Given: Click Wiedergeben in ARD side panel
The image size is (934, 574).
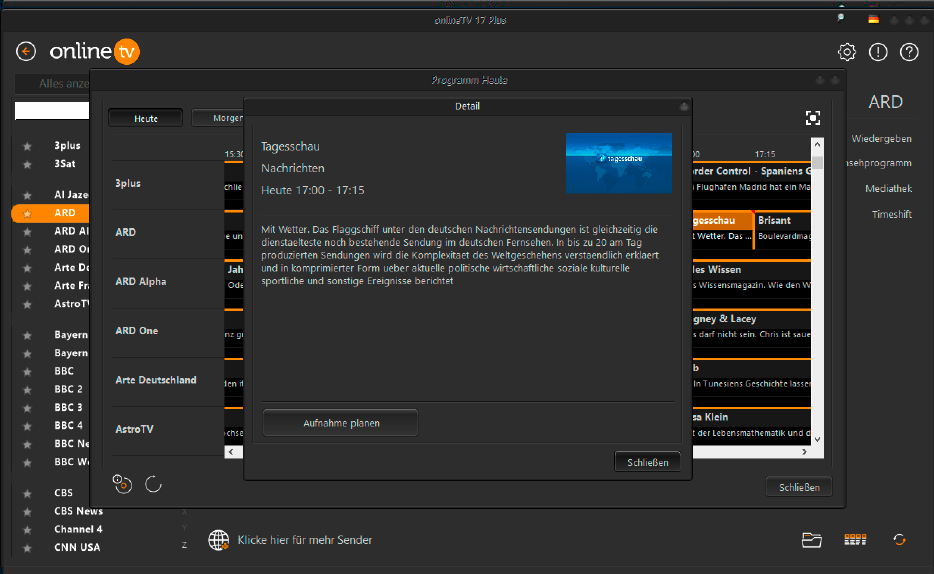Looking at the screenshot, I should tap(881, 139).
